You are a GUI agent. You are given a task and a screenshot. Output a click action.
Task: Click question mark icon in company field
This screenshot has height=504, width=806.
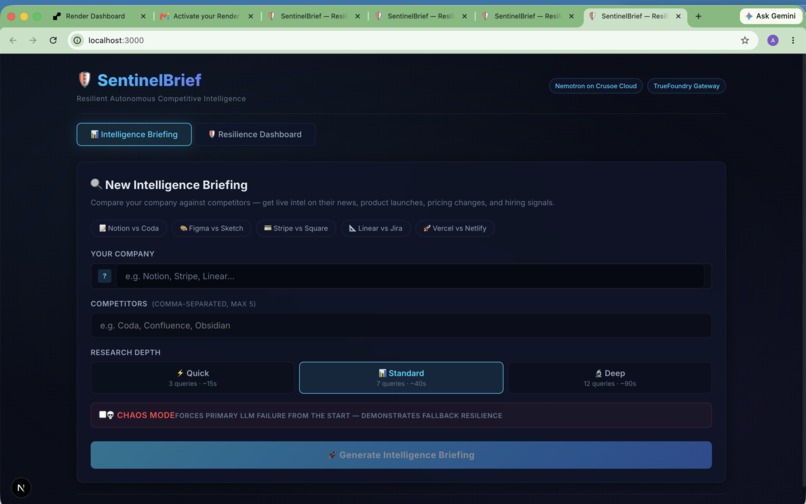tap(104, 276)
